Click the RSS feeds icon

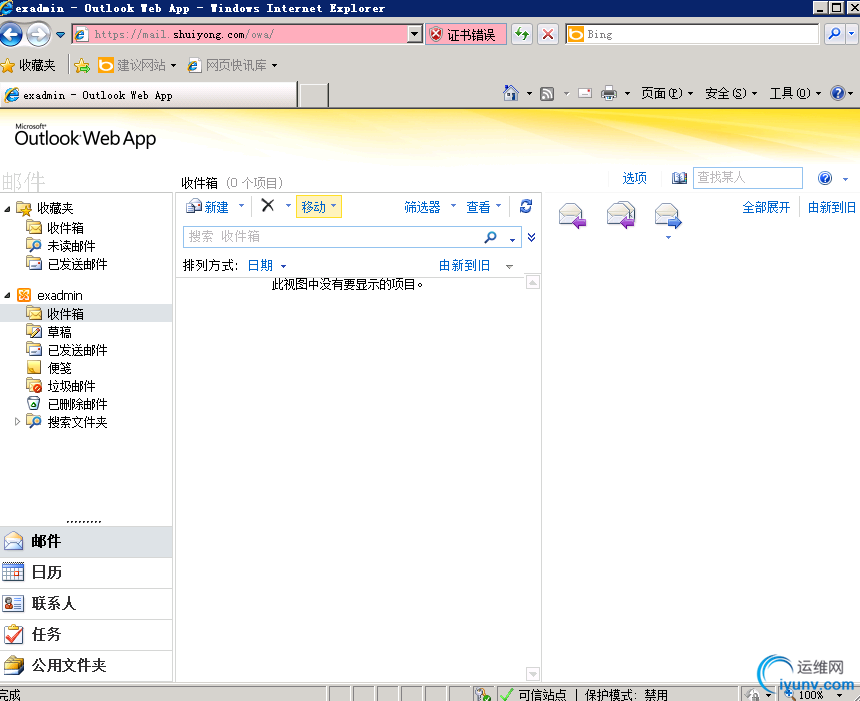point(547,94)
